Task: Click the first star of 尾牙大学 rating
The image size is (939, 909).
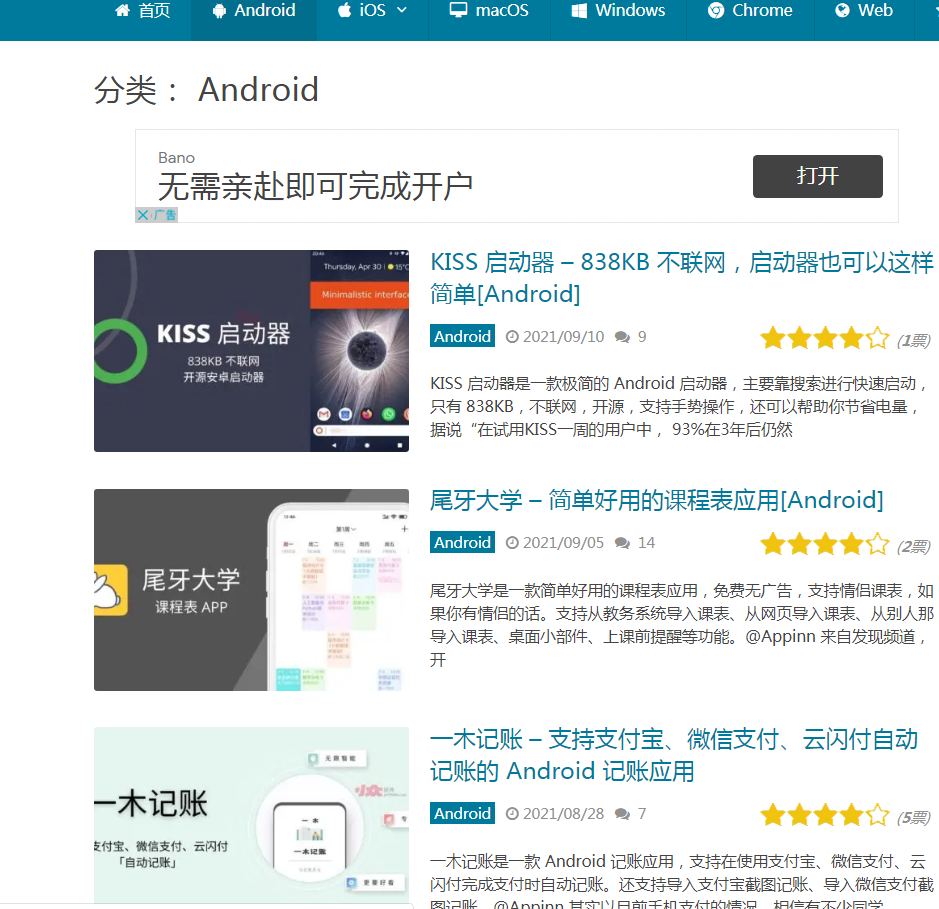Action: tap(773, 544)
